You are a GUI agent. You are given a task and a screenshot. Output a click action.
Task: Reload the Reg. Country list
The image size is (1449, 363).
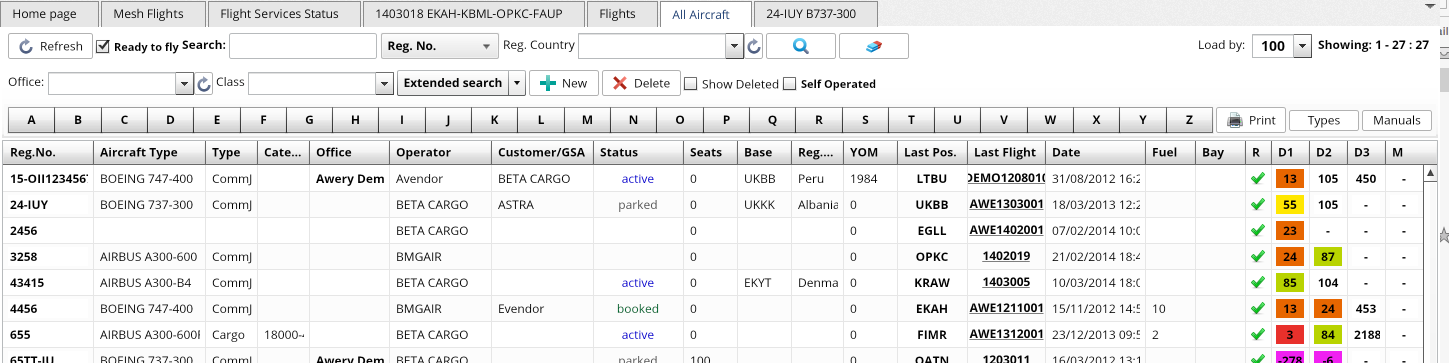point(755,47)
